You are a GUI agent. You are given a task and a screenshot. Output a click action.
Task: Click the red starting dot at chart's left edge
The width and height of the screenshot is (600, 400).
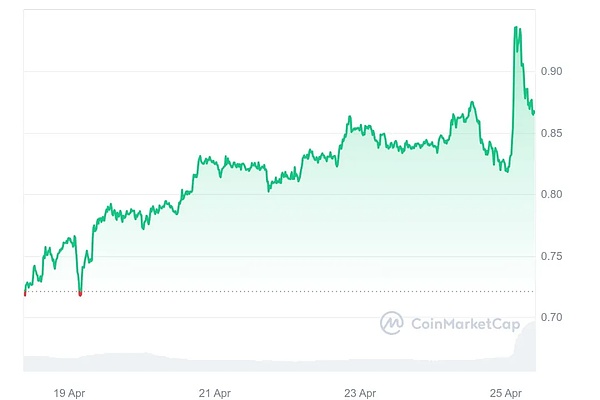(24, 293)
